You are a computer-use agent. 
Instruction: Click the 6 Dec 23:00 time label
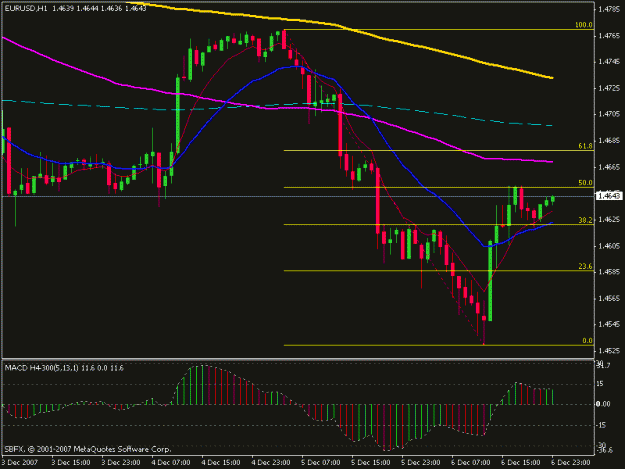pyautogui.click(x=571, y=463)
